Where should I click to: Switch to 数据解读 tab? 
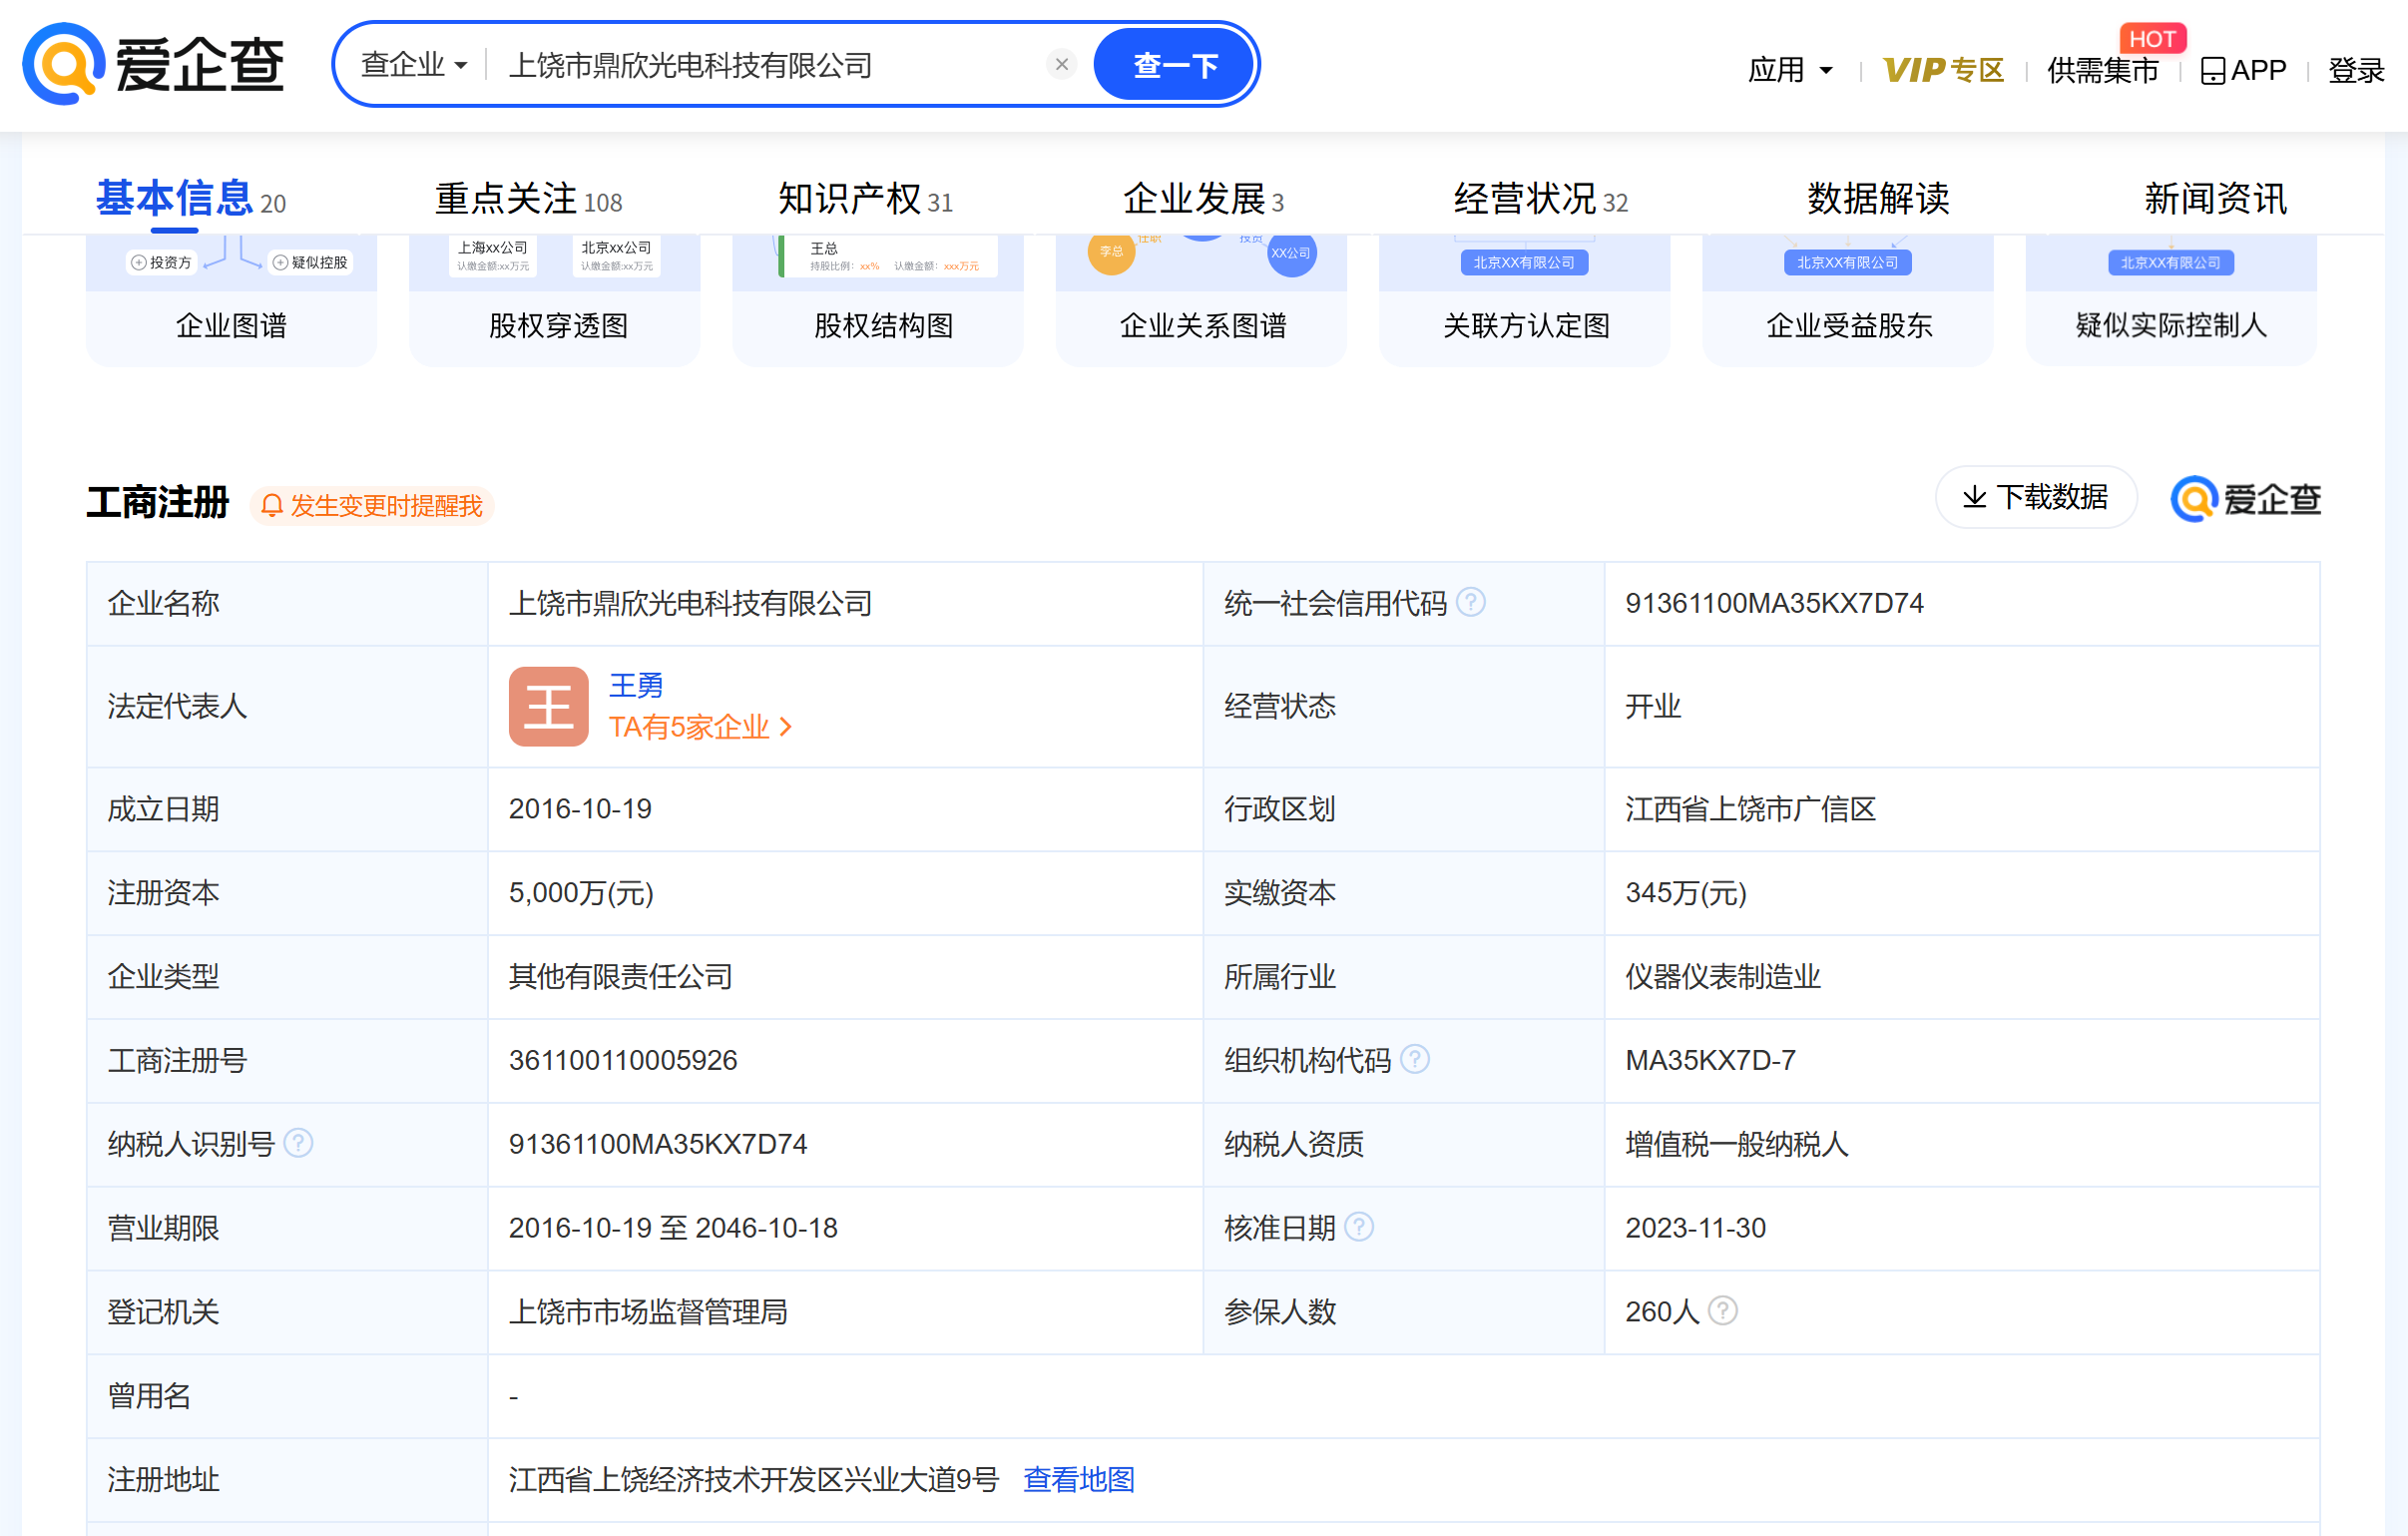[x=1878, y=198]
